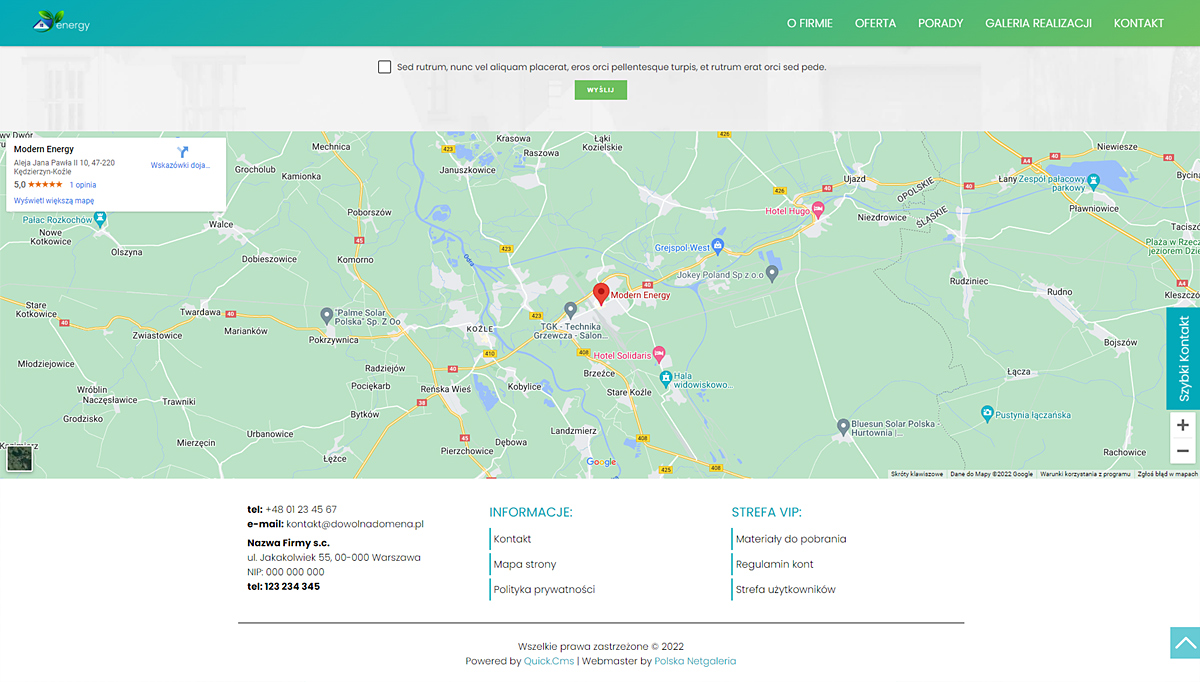Viewport: 1200px width, 682px height.
Task: Go to GALERIA REALIZACJI page
Action: click(x=1038, y=23)
